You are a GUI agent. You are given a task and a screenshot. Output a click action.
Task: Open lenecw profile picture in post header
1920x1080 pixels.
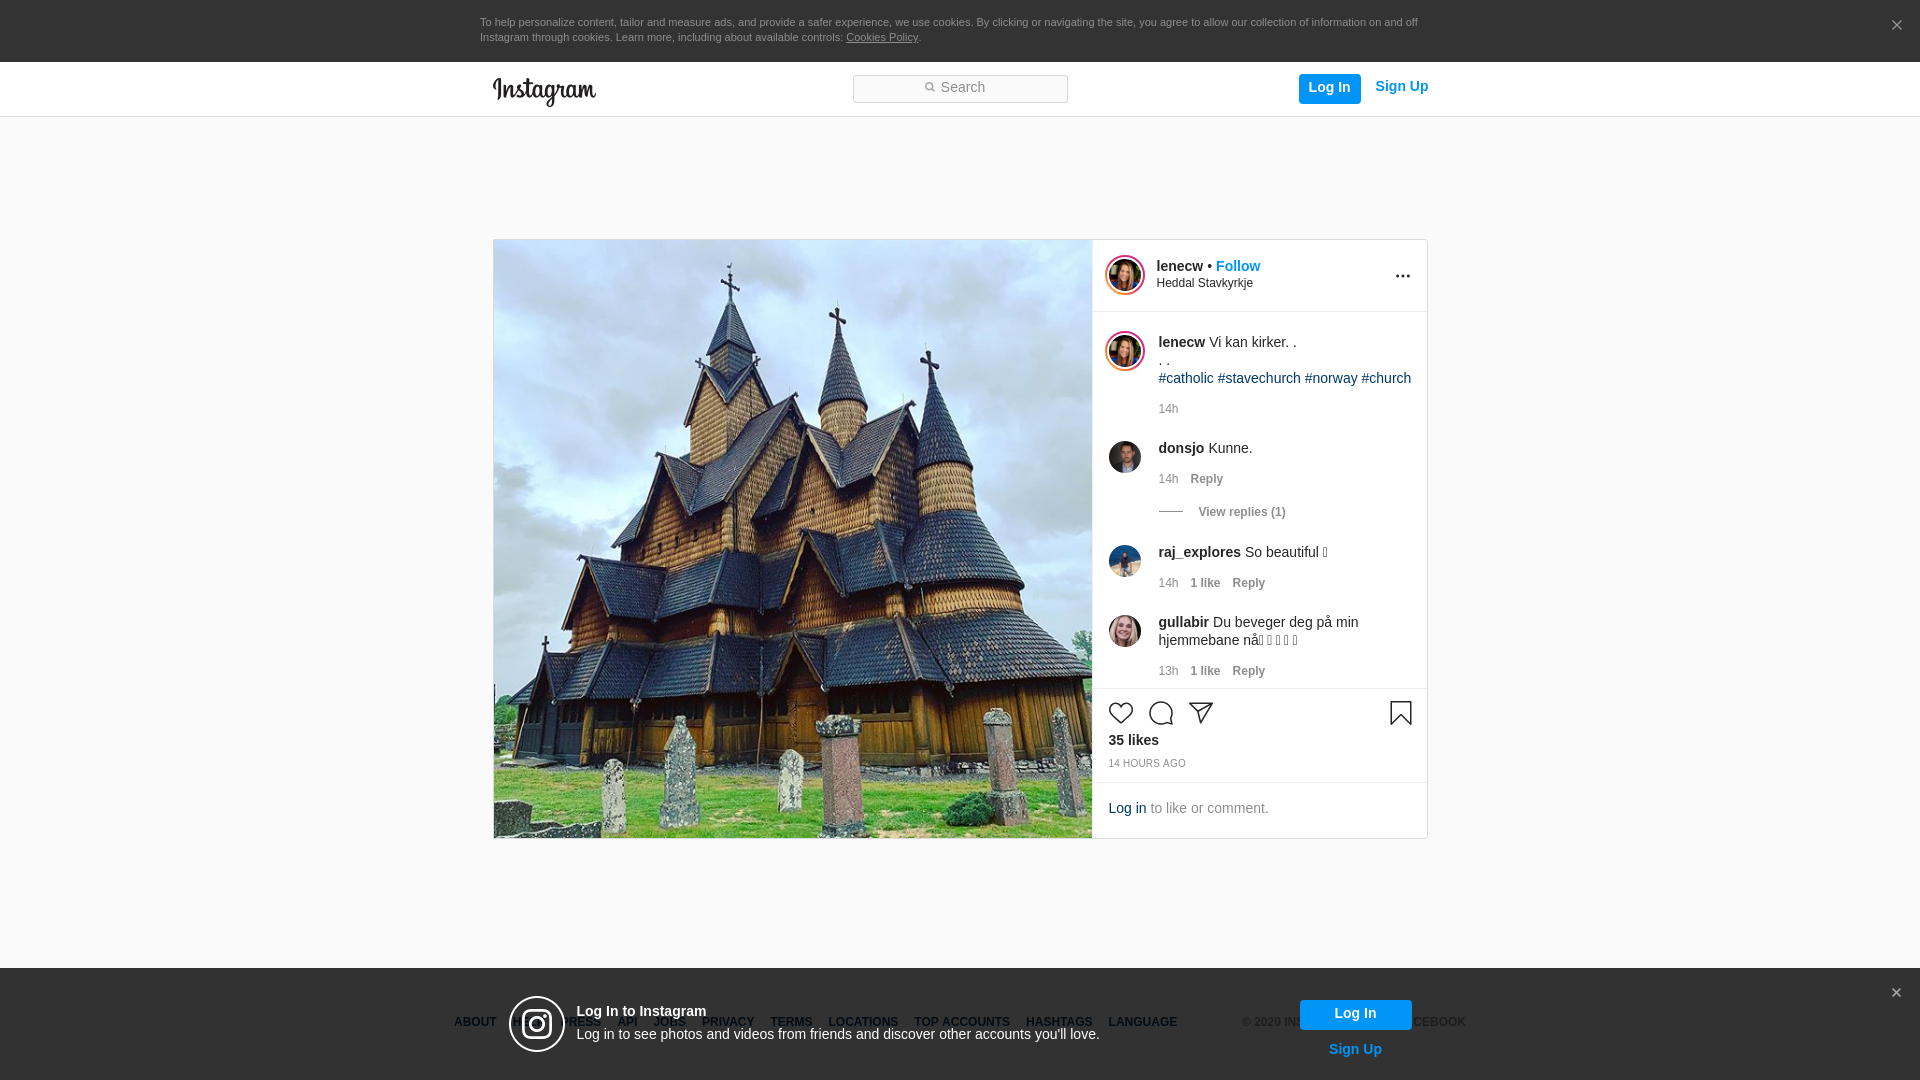[x=1124, y=275]
